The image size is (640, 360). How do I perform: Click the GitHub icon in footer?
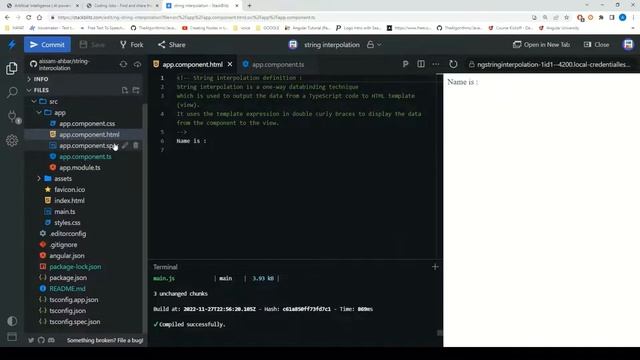click(41, 340)
